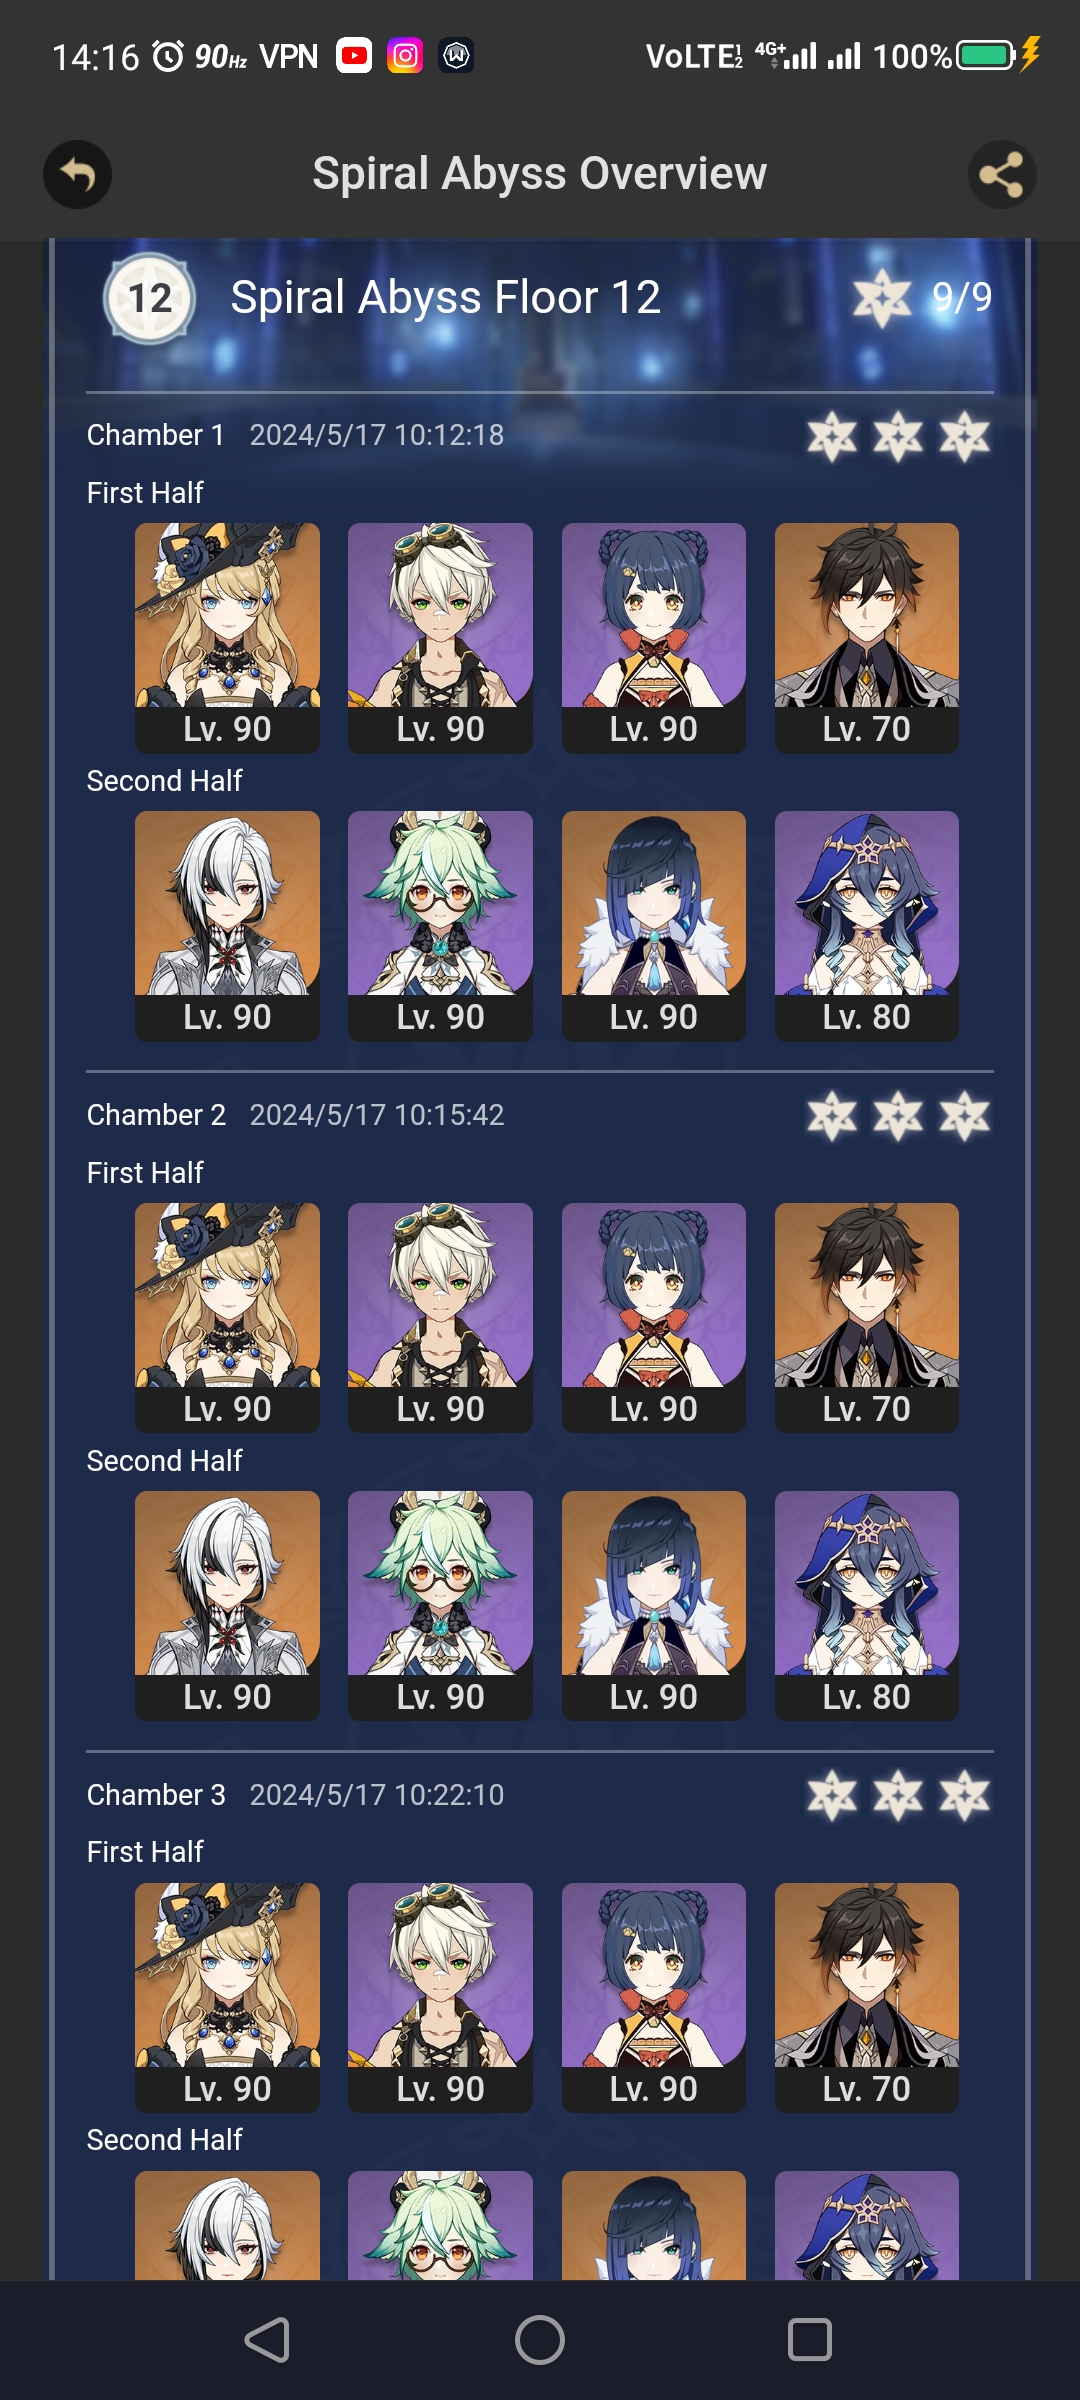Viewport: 1080px width, 2400px height.
Task: Select green-haired glasses character in Chamber 2 second half
Action: tap(440, 1606)
